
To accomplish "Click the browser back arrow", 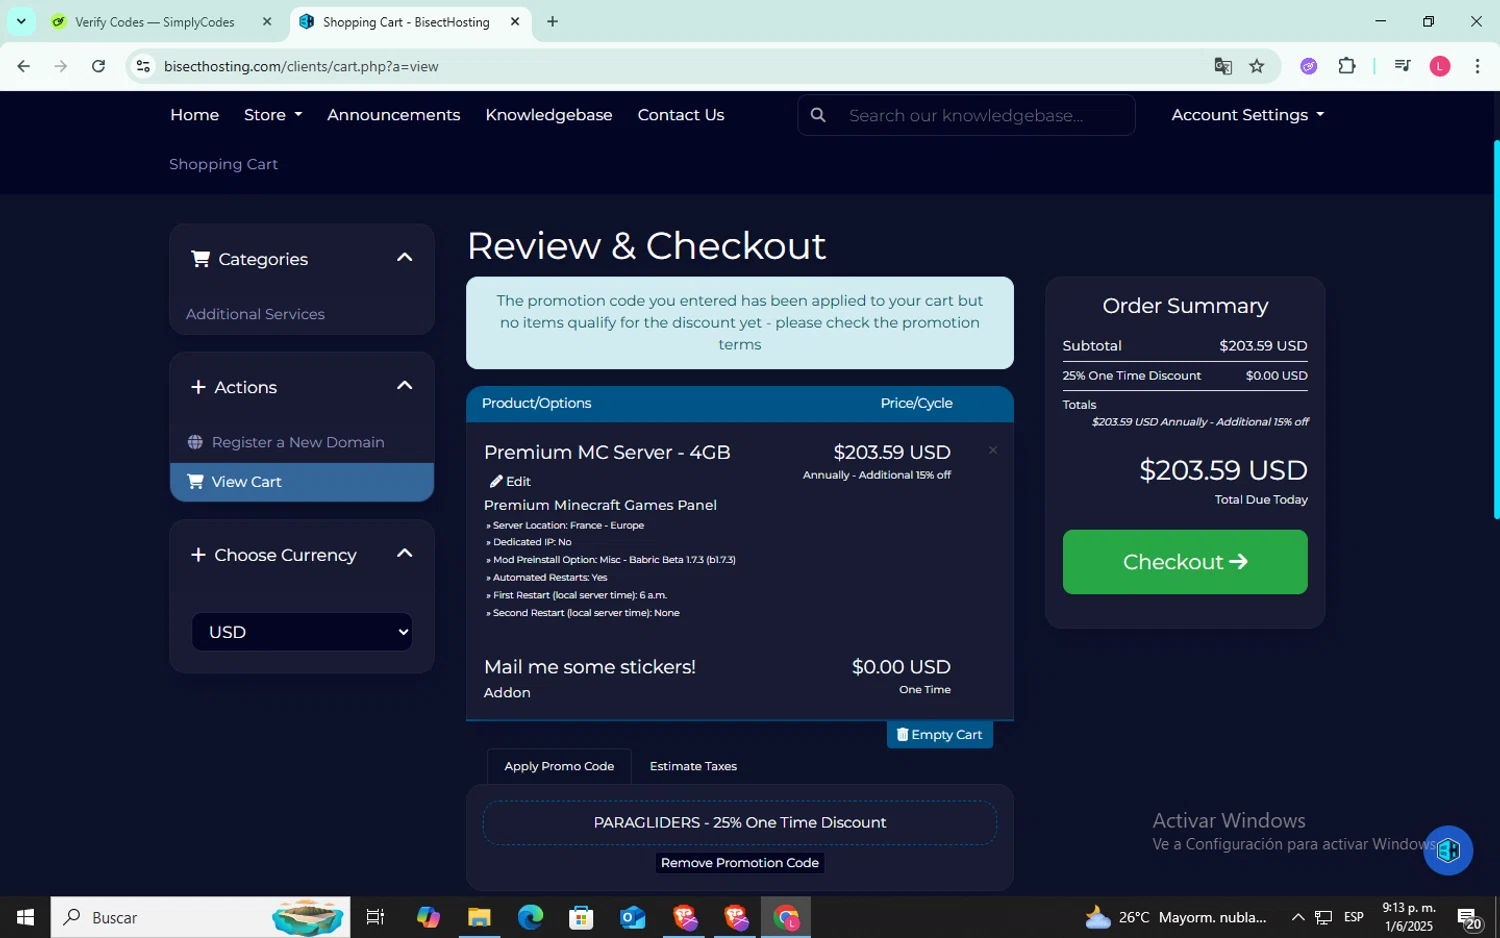I will coord(23,66).
